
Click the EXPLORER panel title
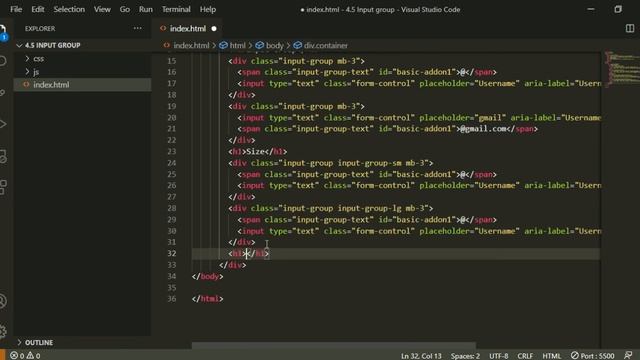40,29
